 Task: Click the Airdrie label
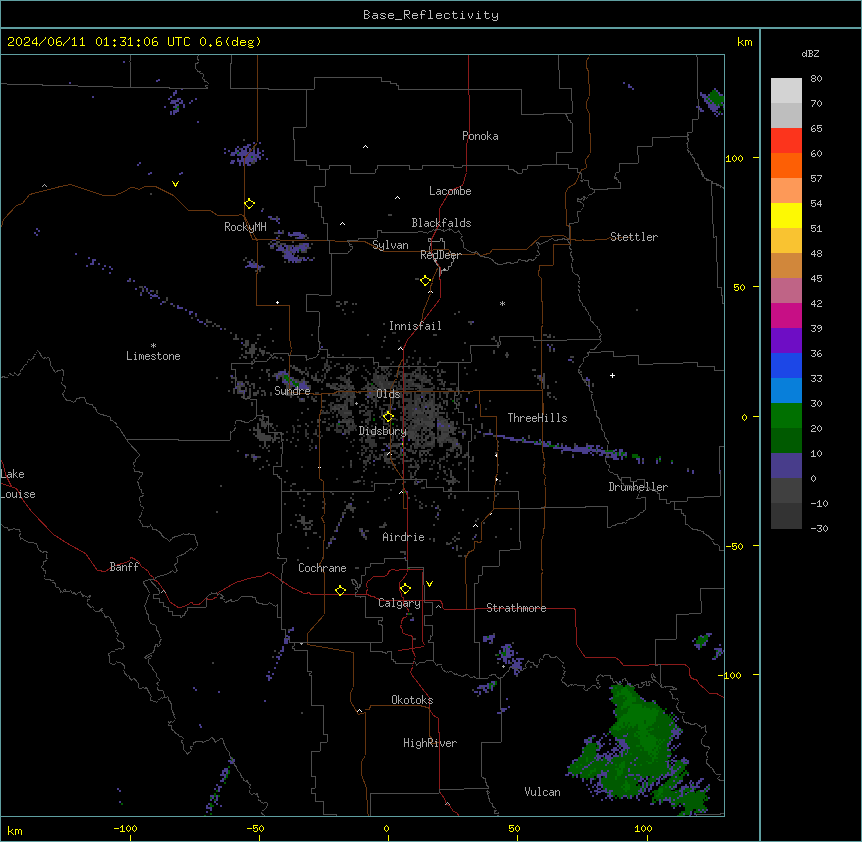(404, 537)
